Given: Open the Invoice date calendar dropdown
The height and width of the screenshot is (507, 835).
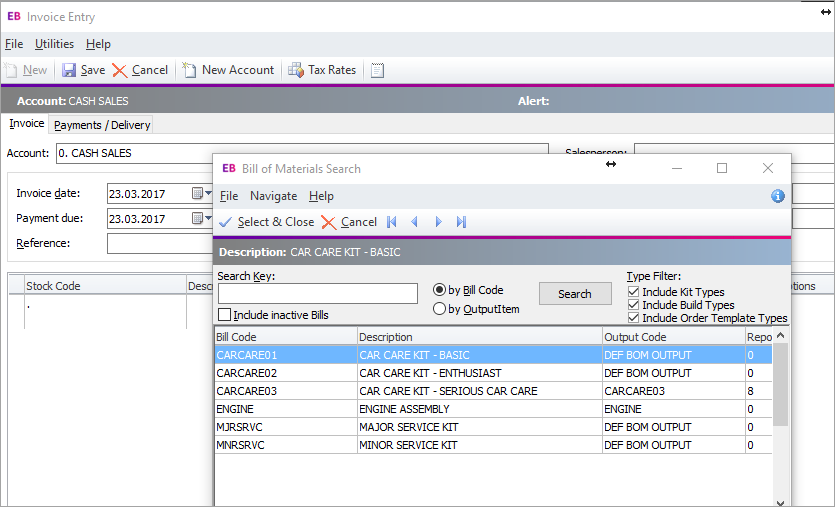Looking at the screenshot, I should point(200,194).
